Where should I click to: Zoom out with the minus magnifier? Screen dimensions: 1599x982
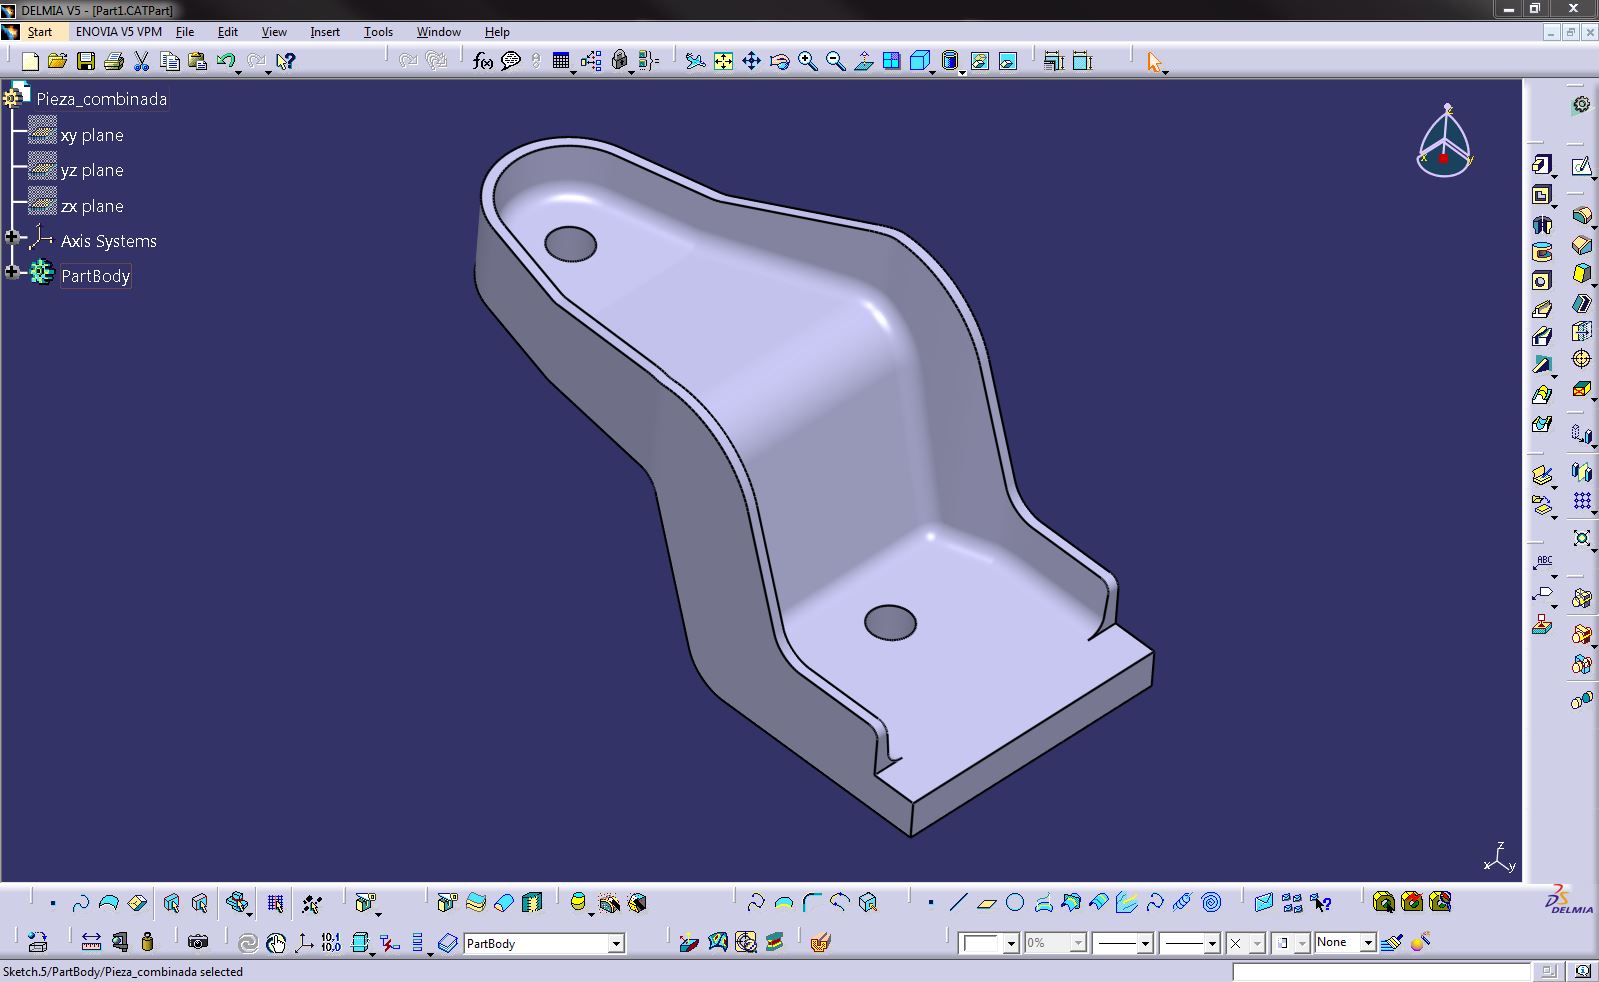pos(835,61)
